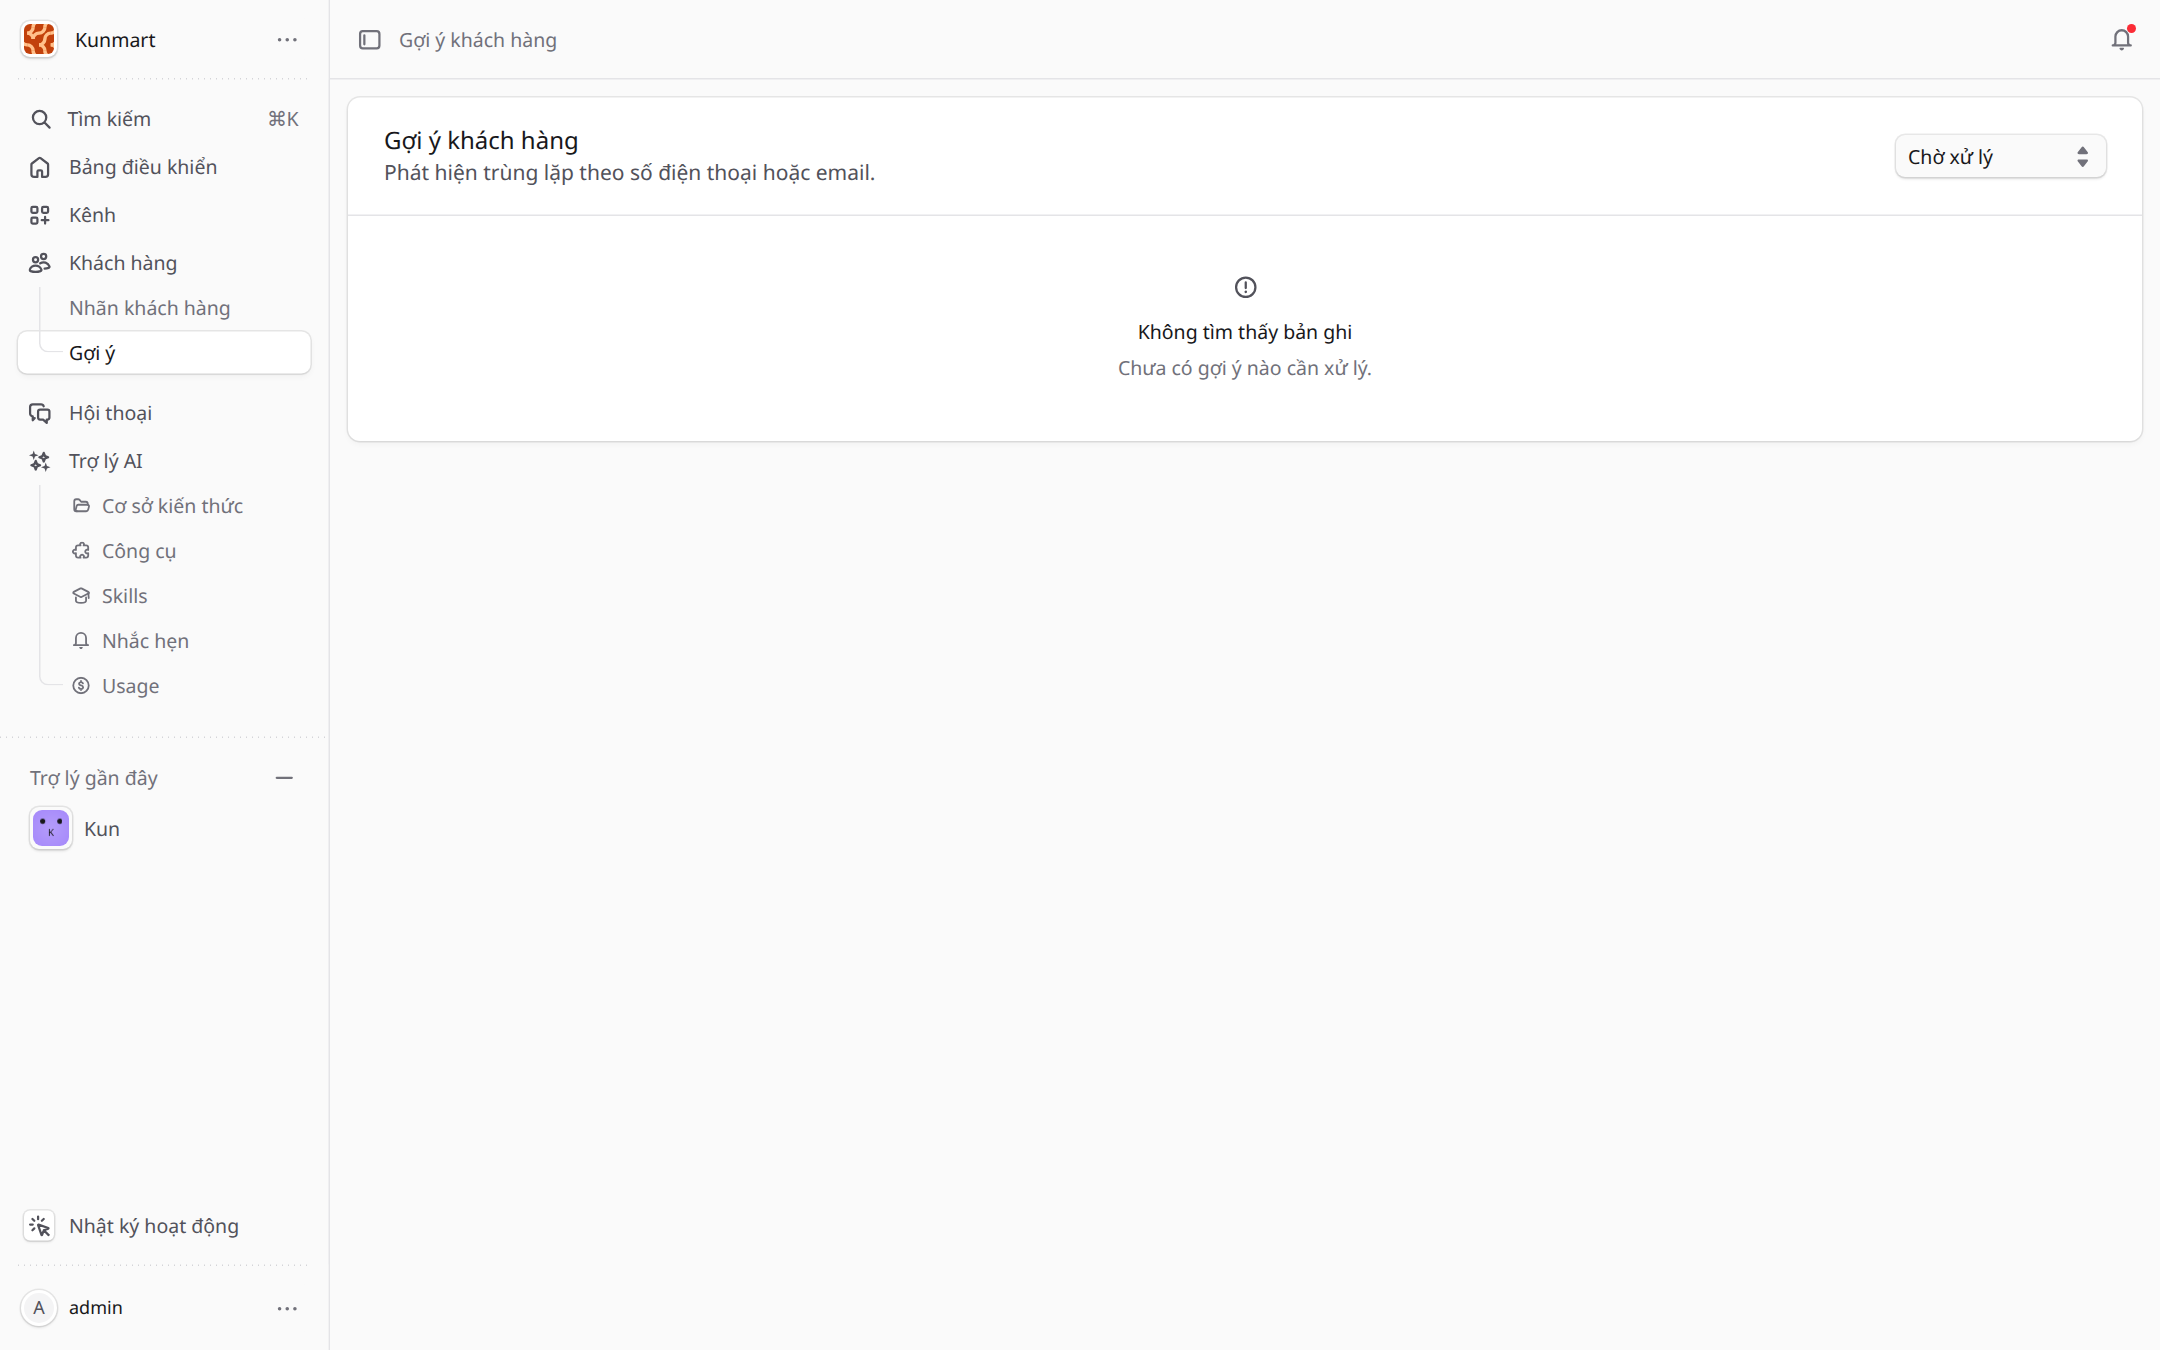Click the admin avatar circle
Image resolution: width=2160 pixels, height=1350 pixels.
(x=39, y=1308)
